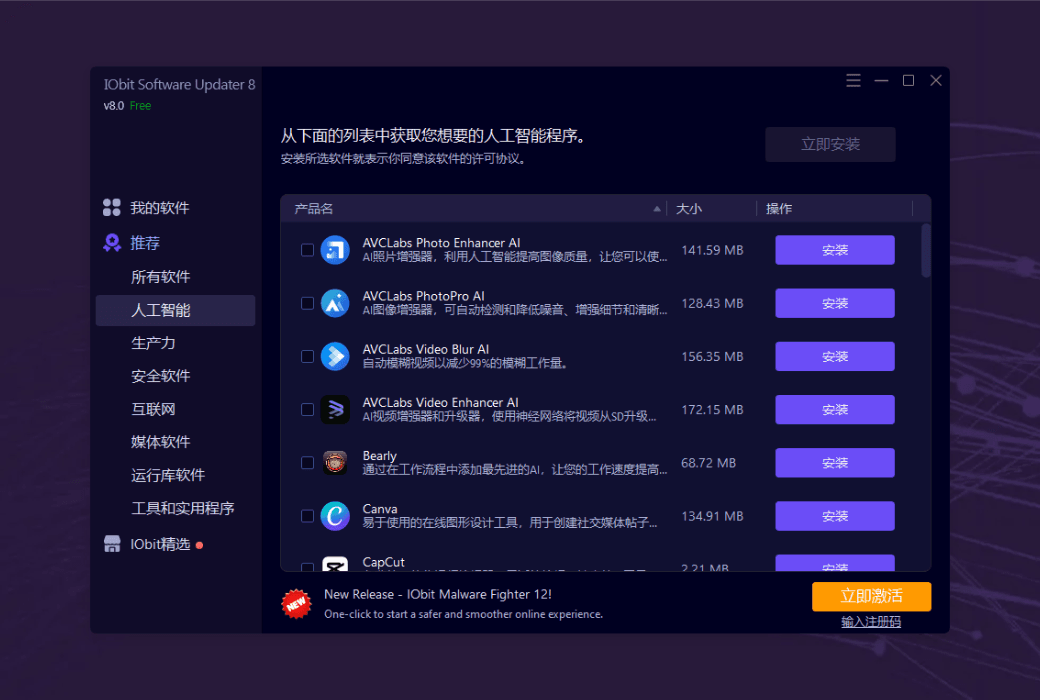This screenshot has width=1040, height=700.
Task: Open the My Software grid icon
Action: pyautogui.click(x=111, y=208)
